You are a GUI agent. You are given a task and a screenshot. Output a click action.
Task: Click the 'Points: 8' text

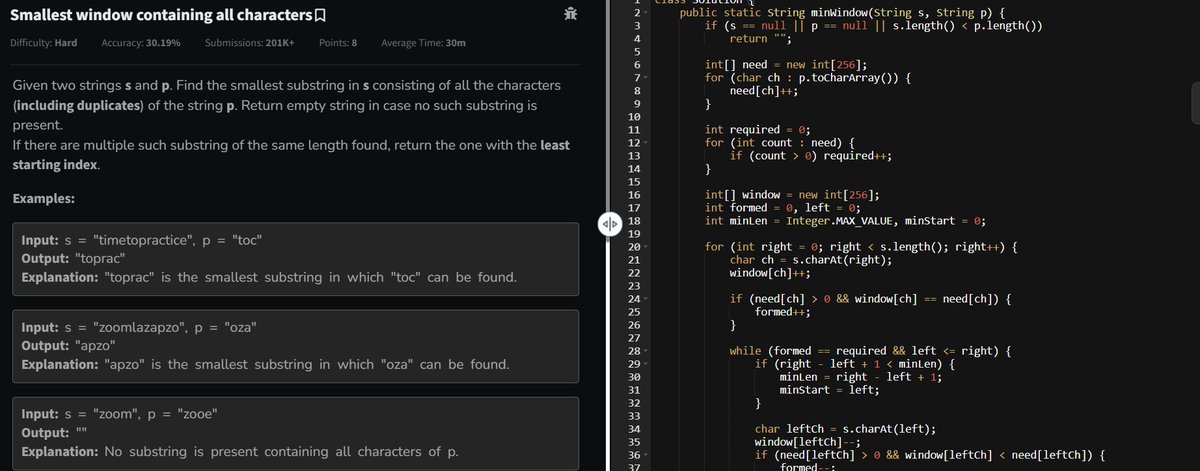tap(338, 44)
